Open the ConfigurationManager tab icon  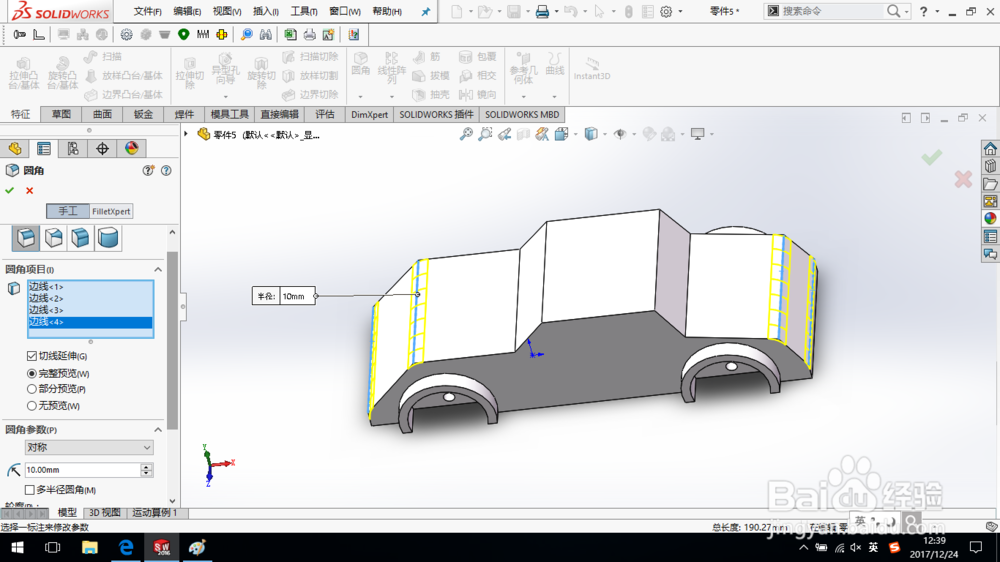pos(73,149)
